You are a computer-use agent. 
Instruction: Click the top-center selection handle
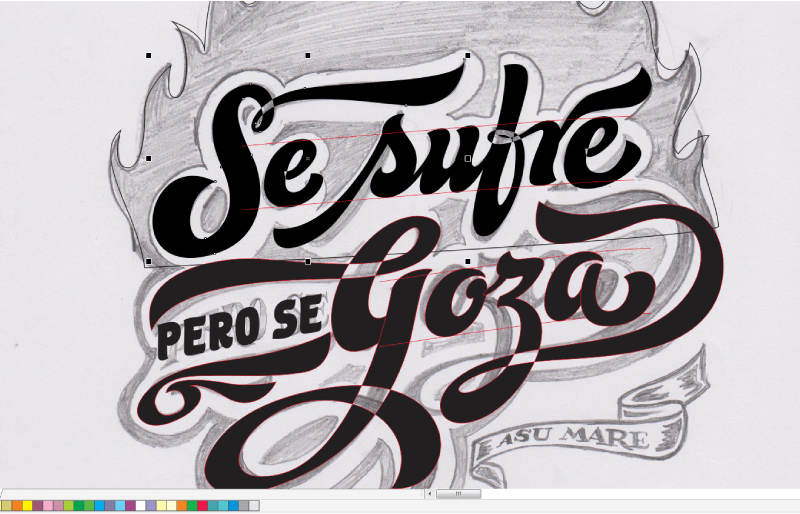[308, 56]
